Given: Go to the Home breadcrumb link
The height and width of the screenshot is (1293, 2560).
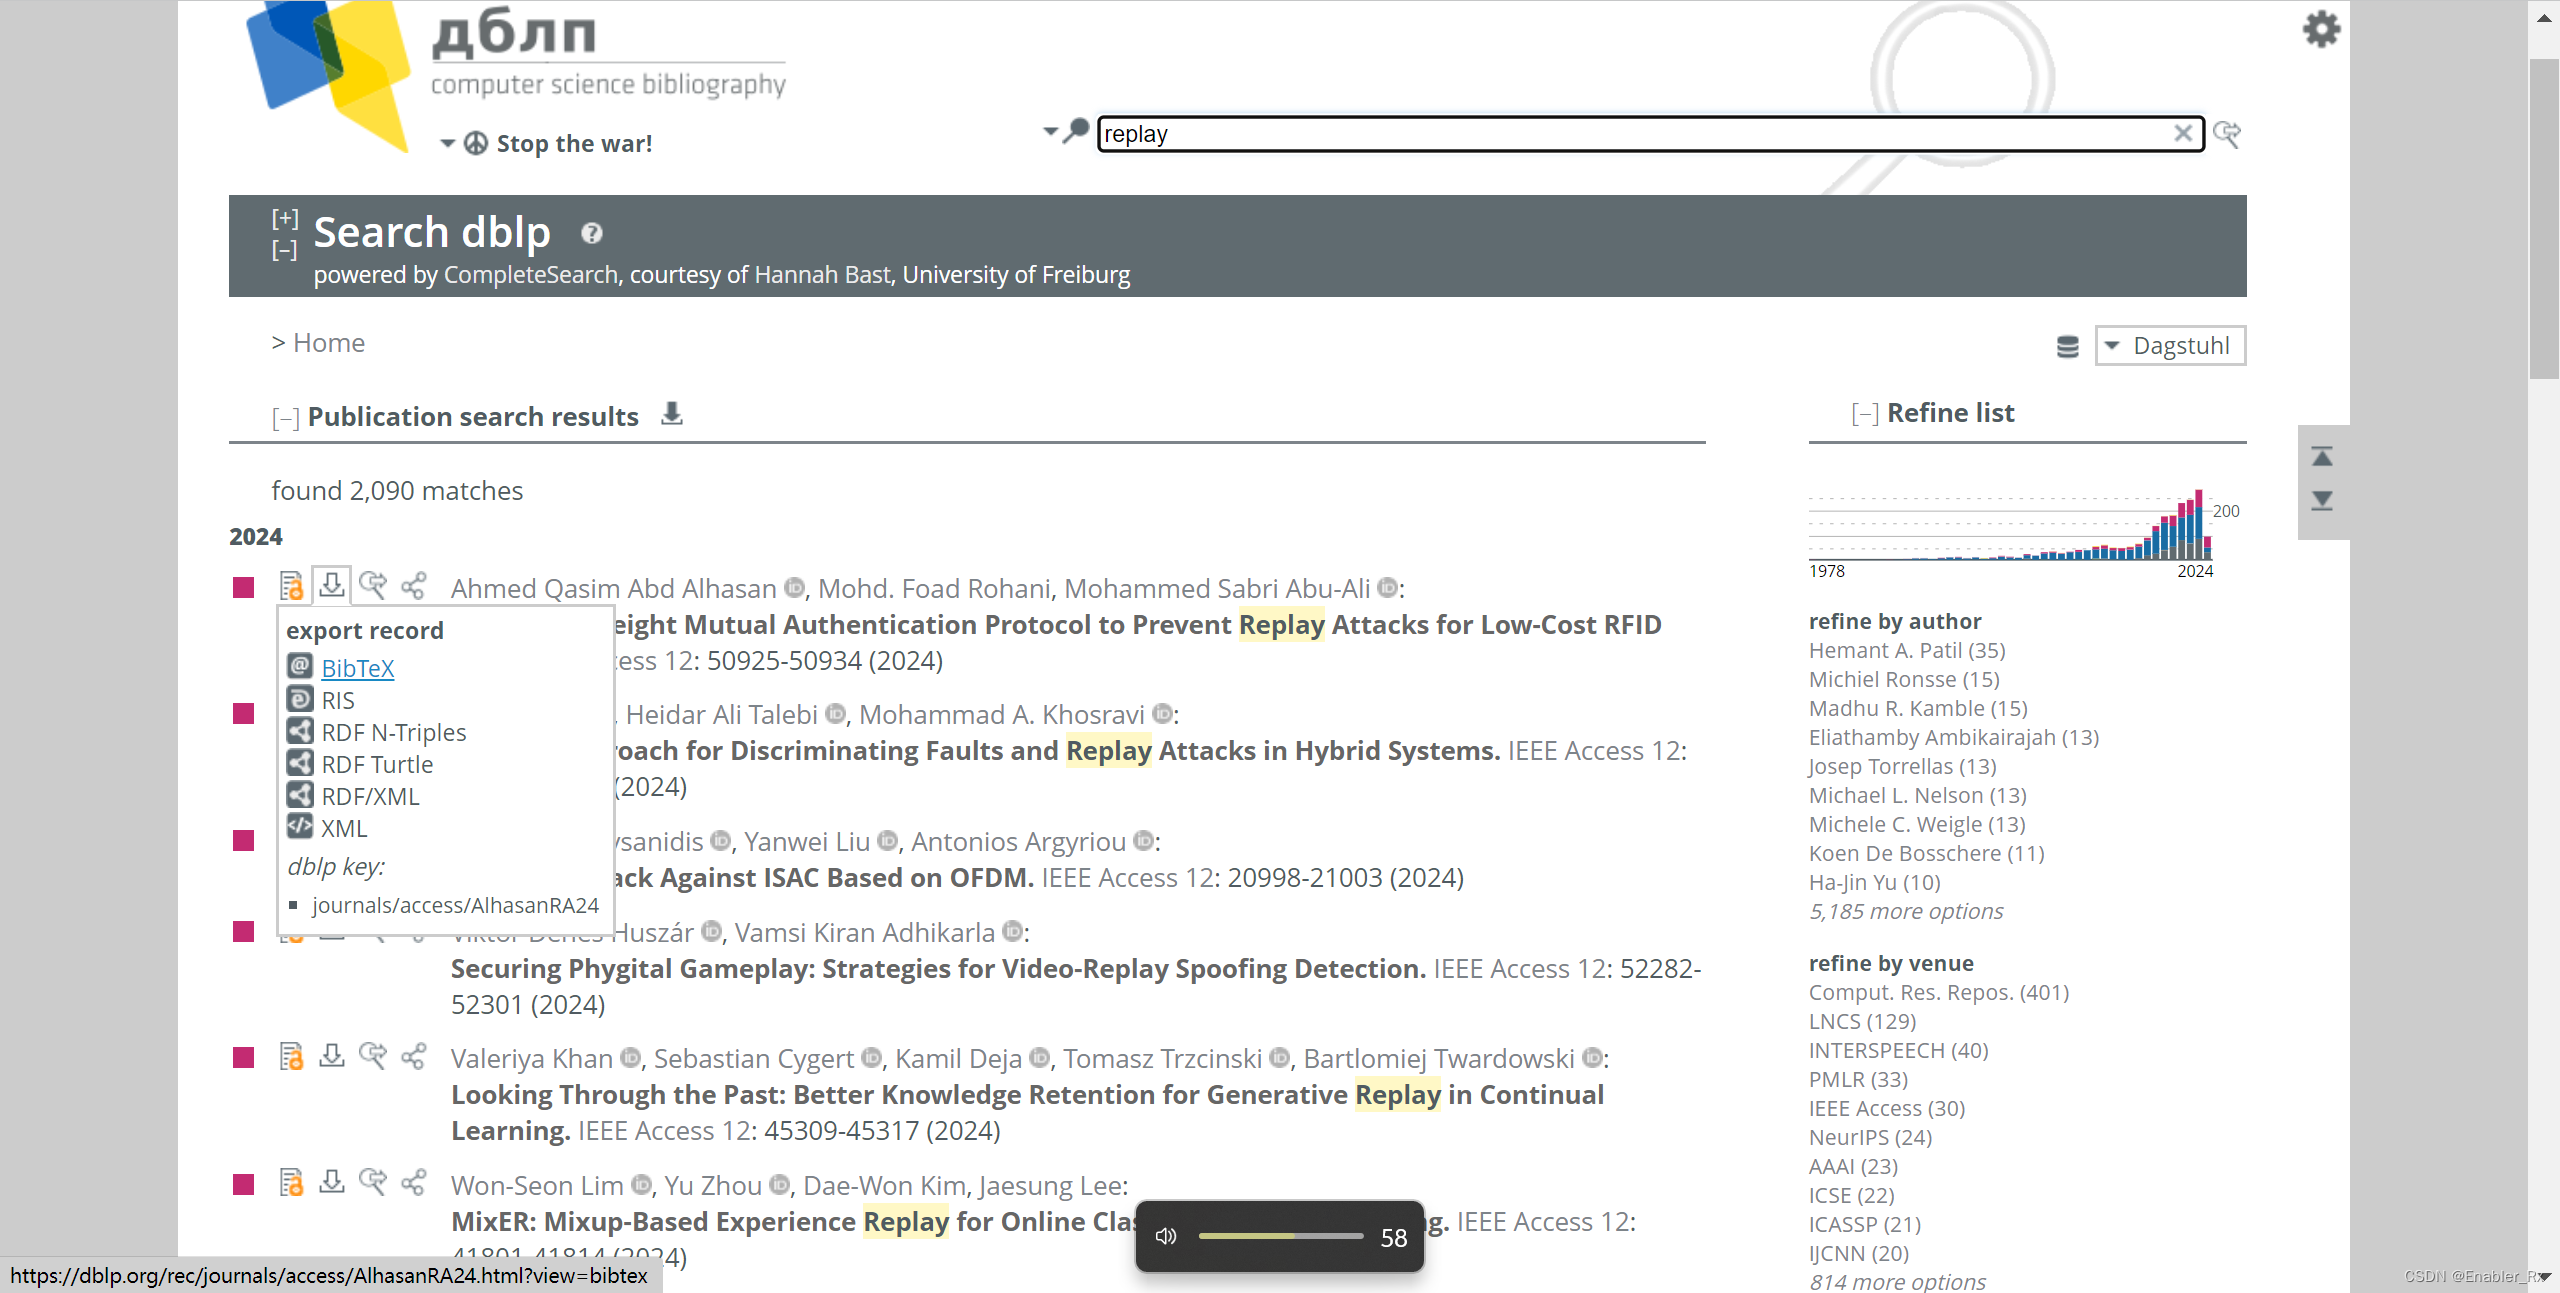Looking at the screenshot, I should [x=328, y=343].
